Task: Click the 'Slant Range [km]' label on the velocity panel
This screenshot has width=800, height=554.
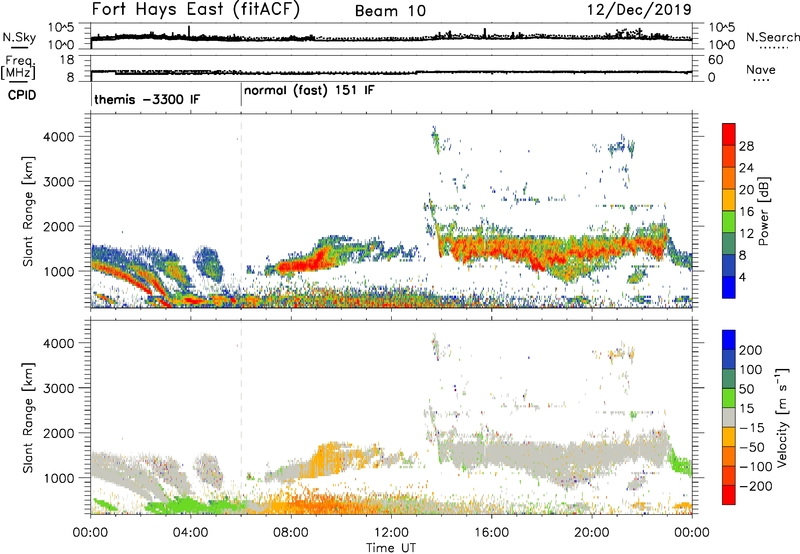Action: (28, 418)
